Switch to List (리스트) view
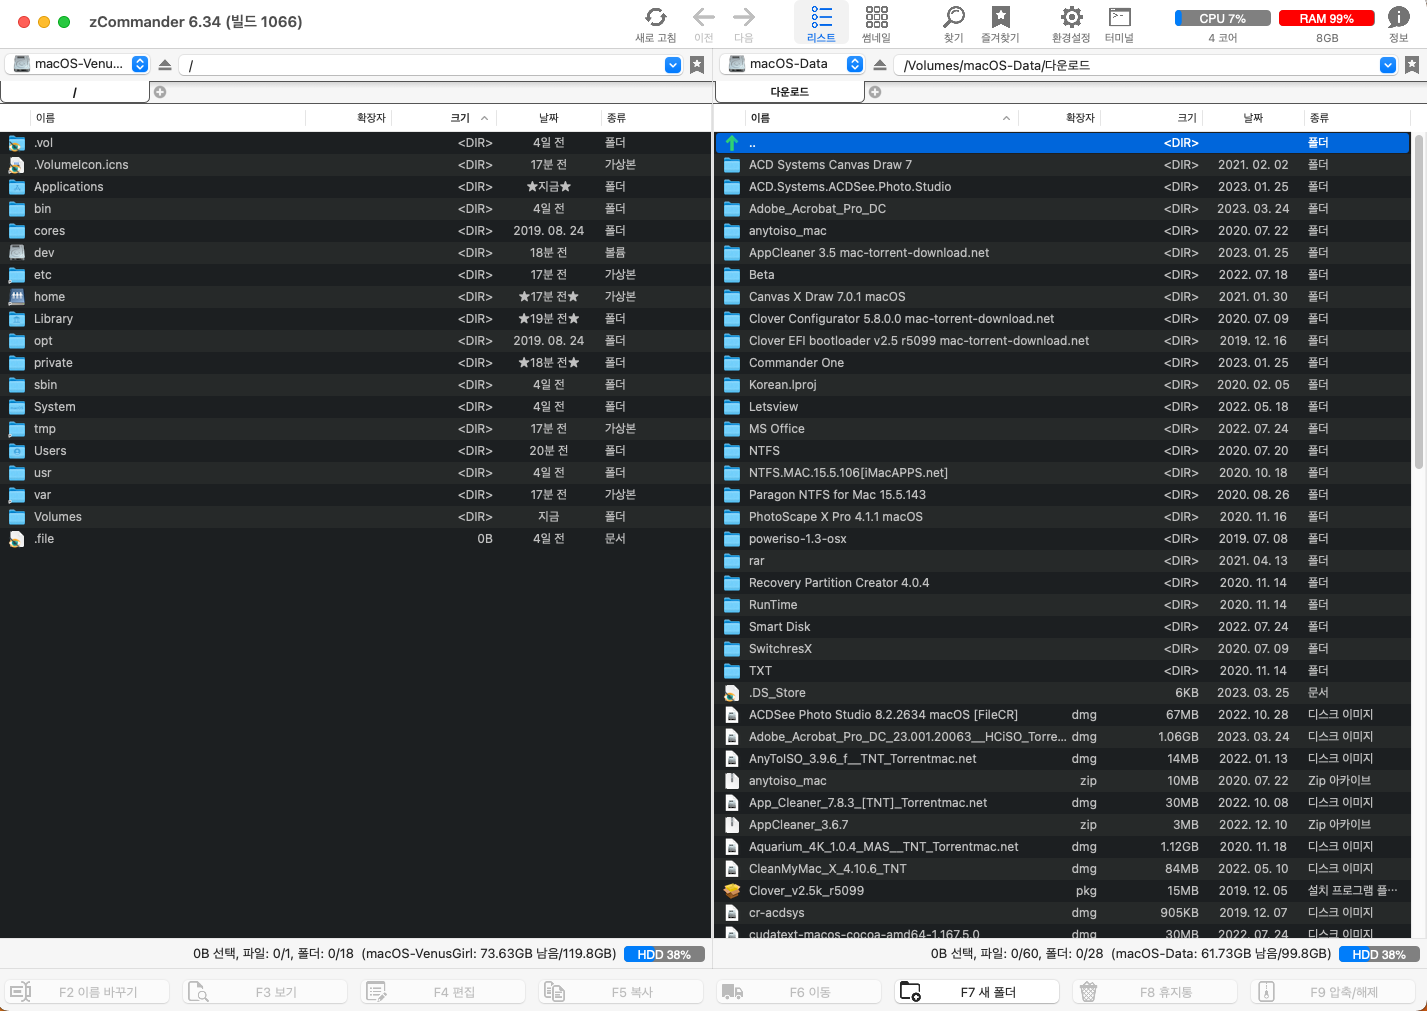Viewport: 1427px width, 1011px height. click(821, 24)
